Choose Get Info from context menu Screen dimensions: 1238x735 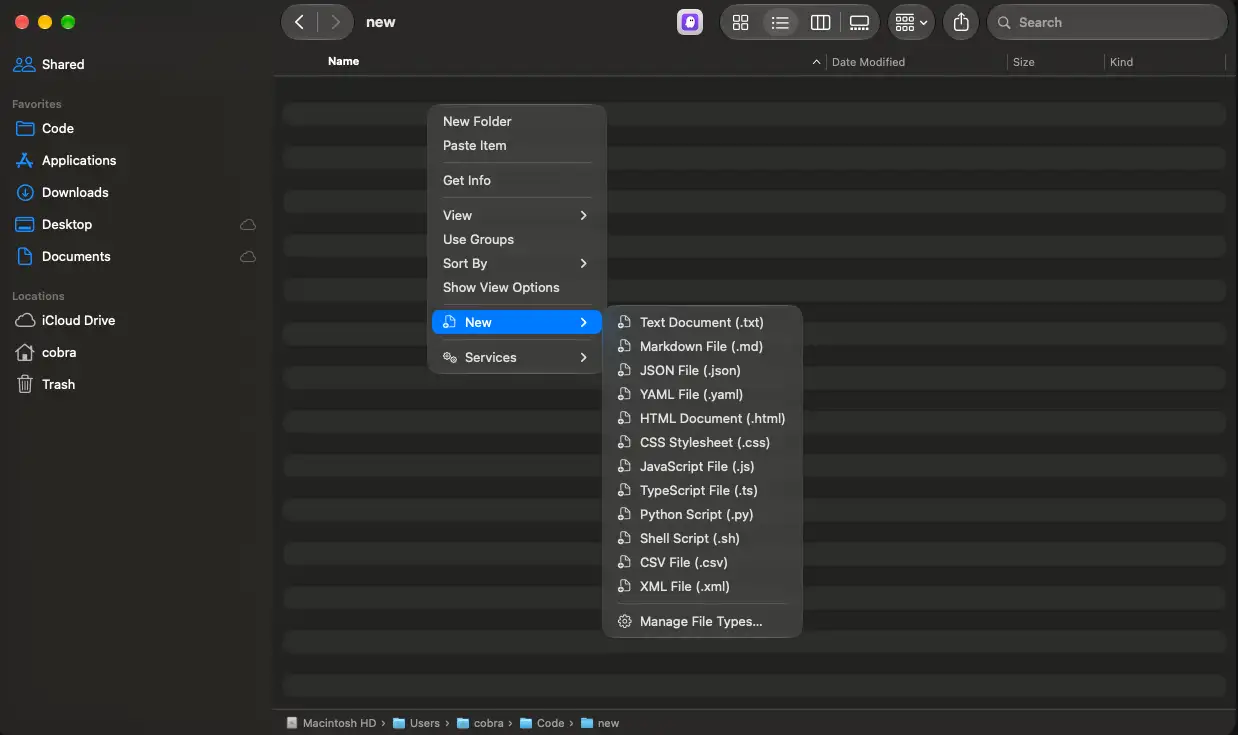(517, 180)
